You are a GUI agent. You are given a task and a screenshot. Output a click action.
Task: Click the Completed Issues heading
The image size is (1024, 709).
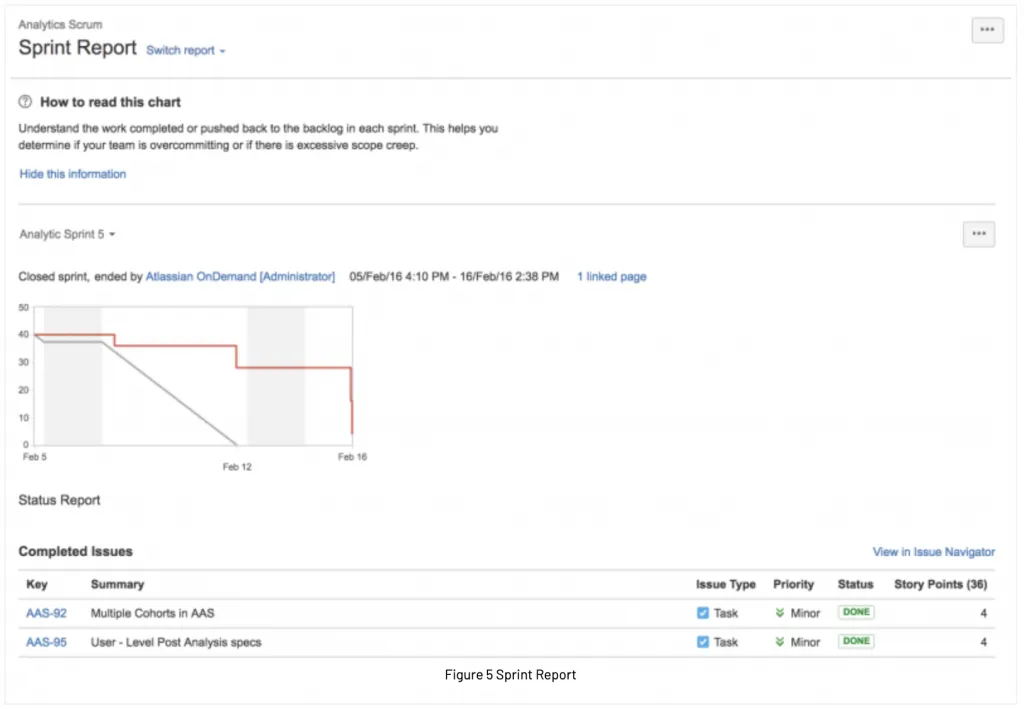click(x=75, y=552)
